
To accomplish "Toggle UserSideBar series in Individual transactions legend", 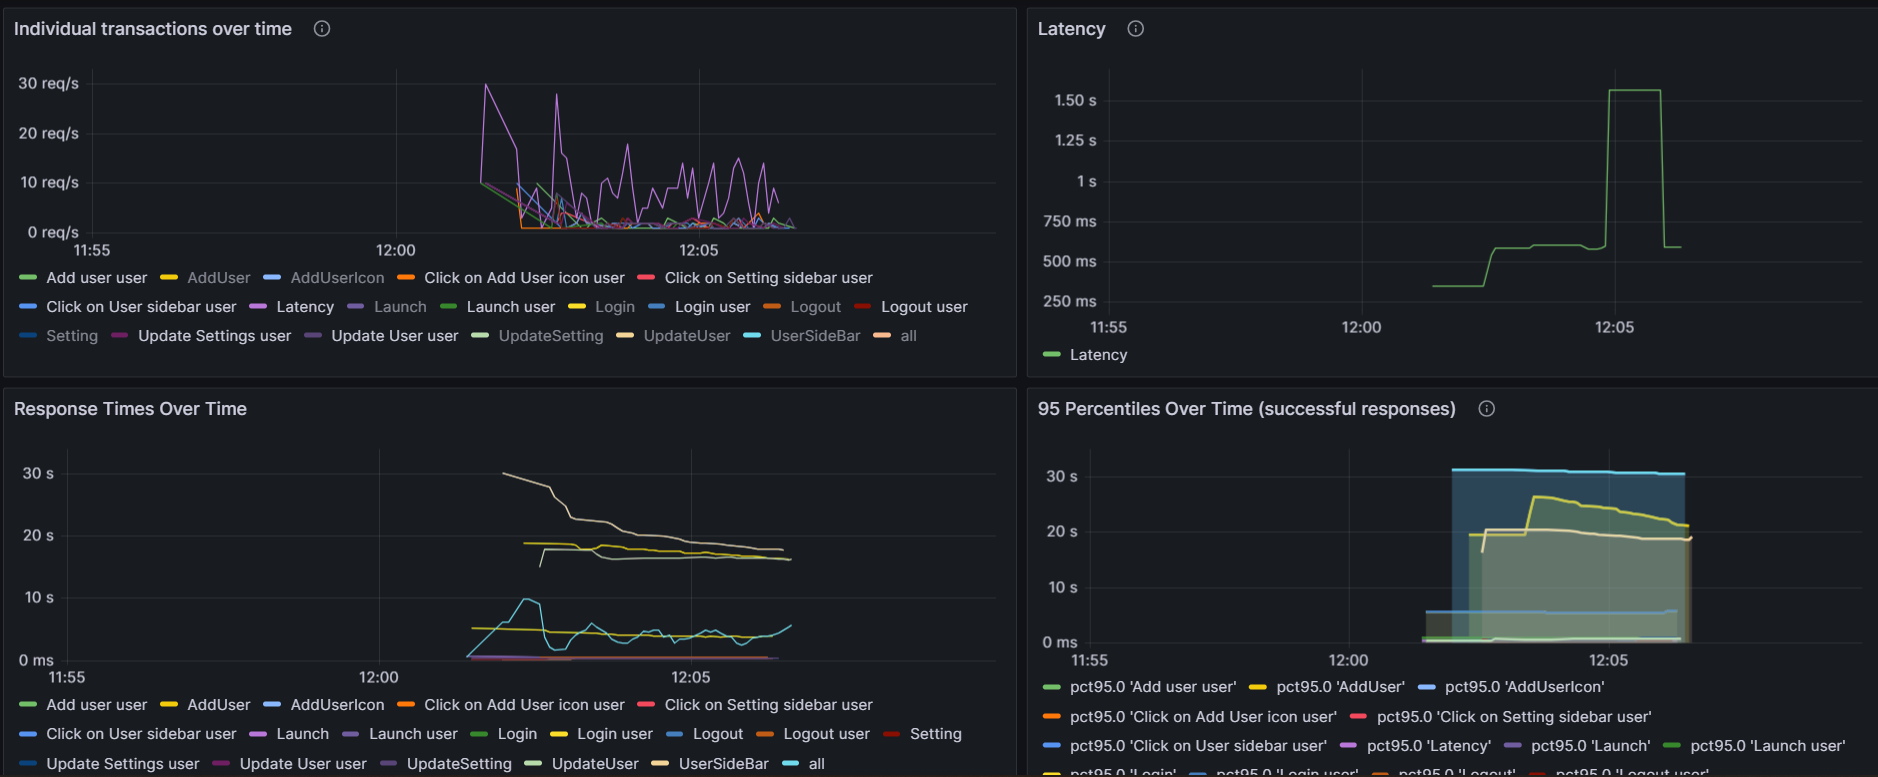I will point(815,336).
